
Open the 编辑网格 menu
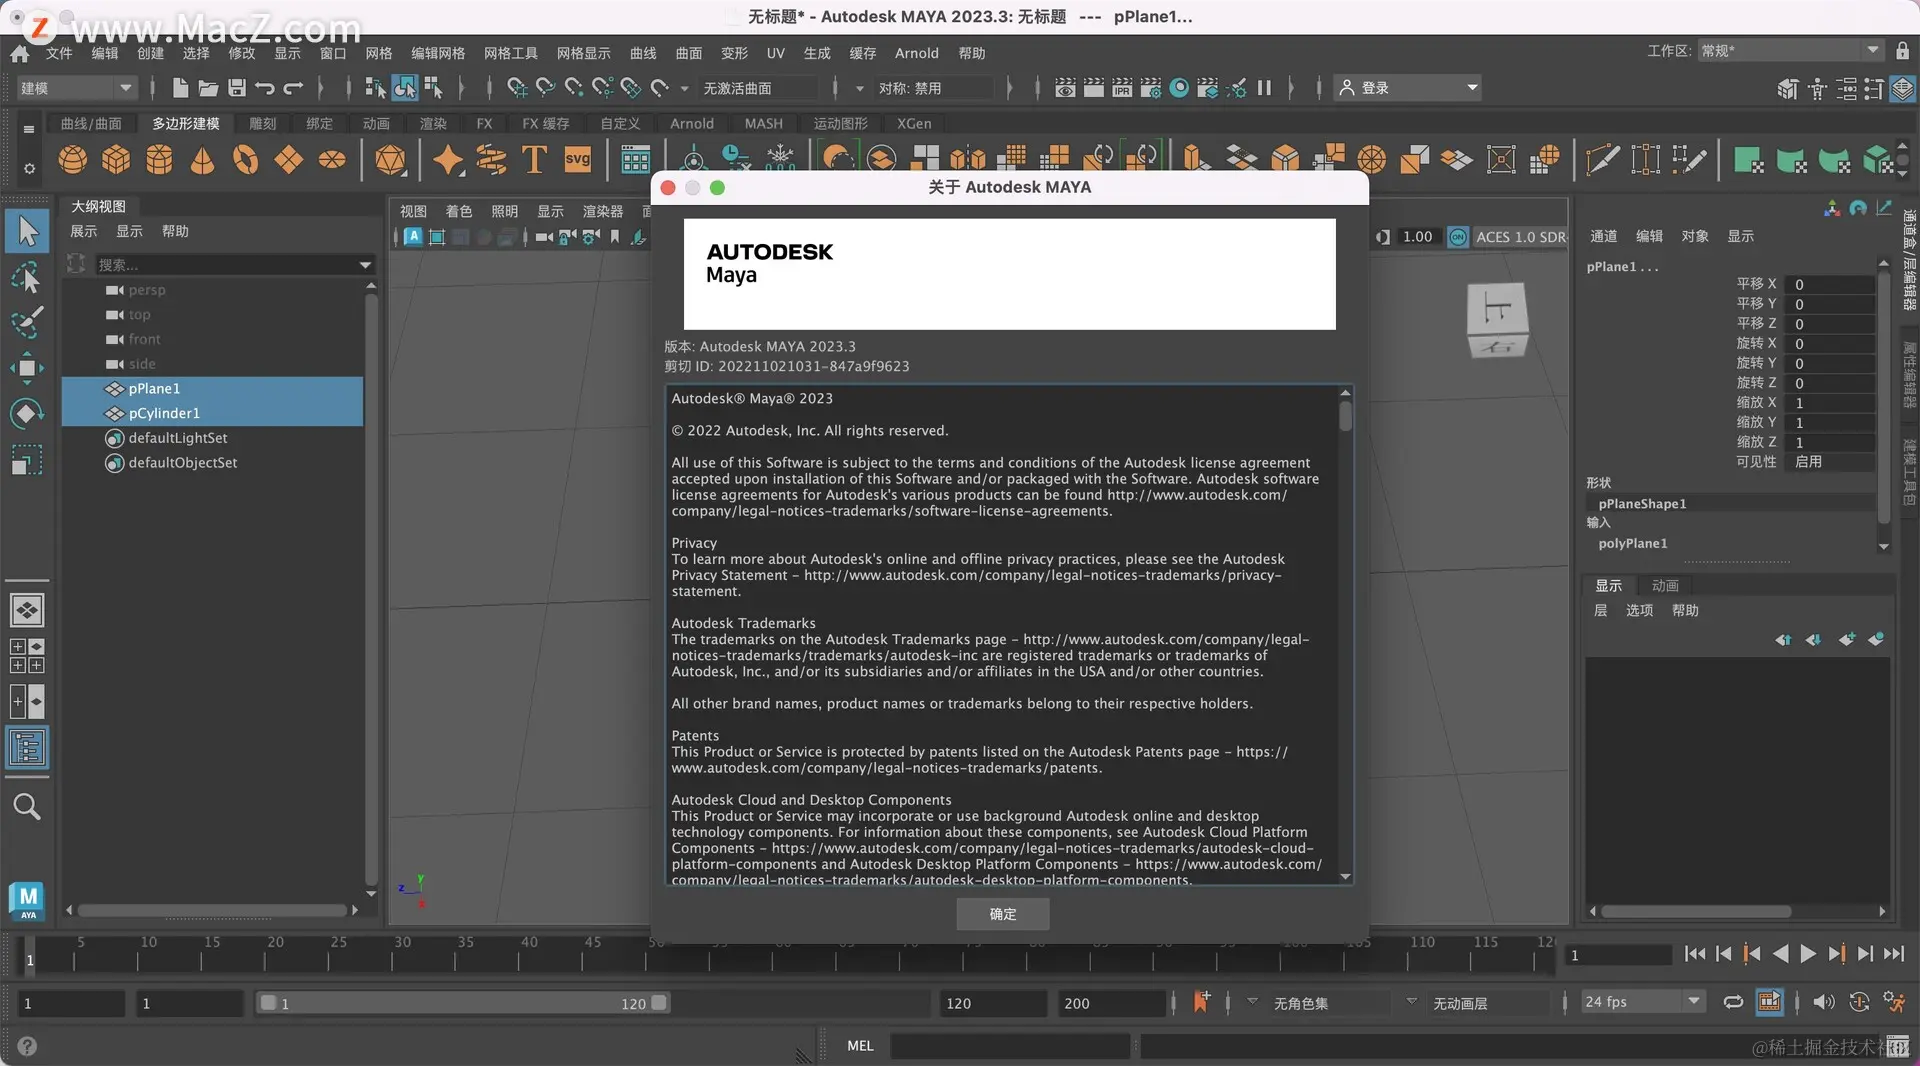(438, 53)
